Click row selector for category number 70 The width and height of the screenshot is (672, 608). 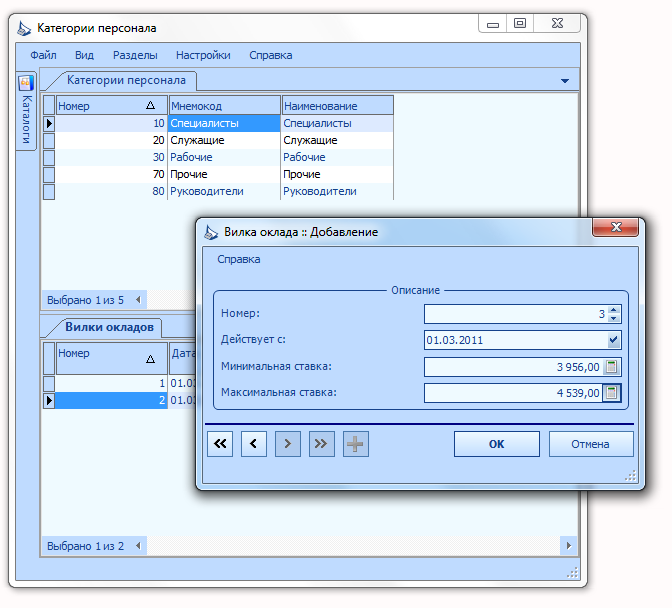49,174
